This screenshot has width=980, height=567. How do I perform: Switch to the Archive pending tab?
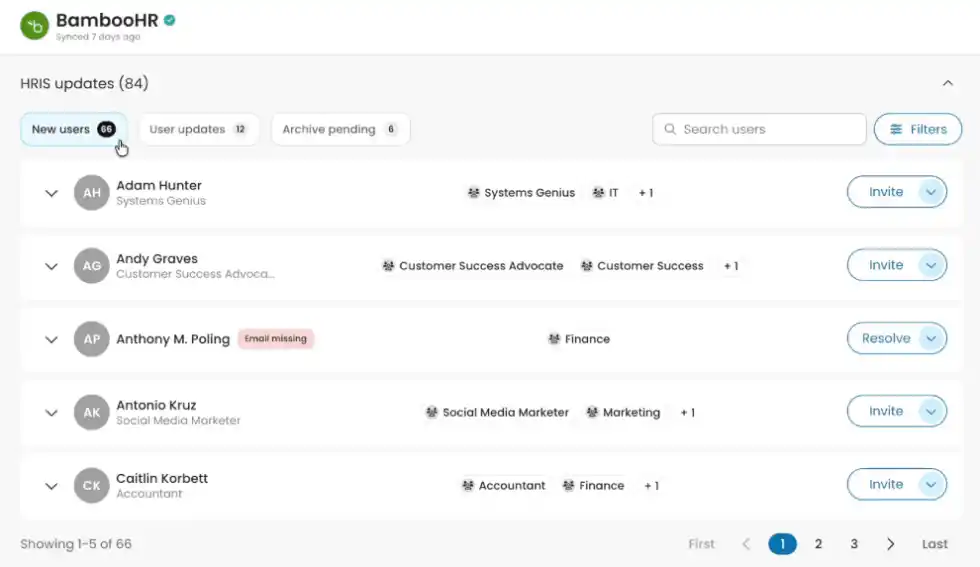coord(341,129)
